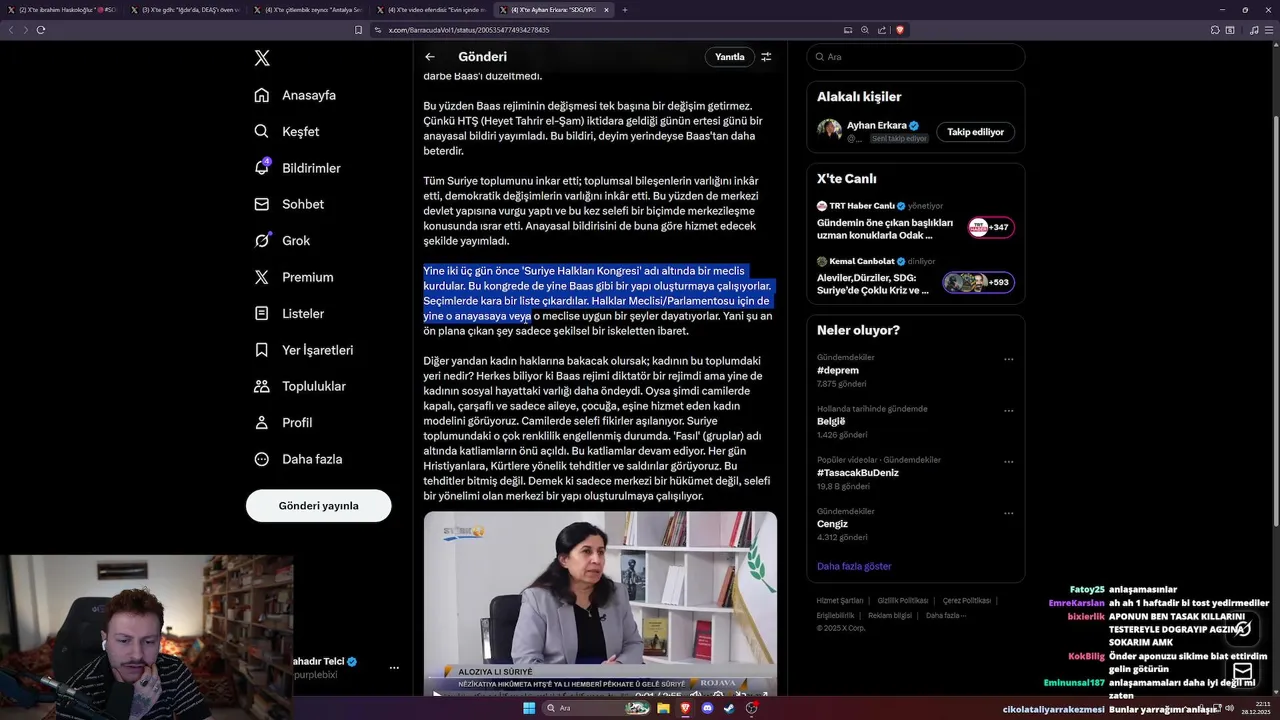The width and height of the screenshot is (1280, 720).
Task: Open Profil page
Action: [x=283, y=422]
